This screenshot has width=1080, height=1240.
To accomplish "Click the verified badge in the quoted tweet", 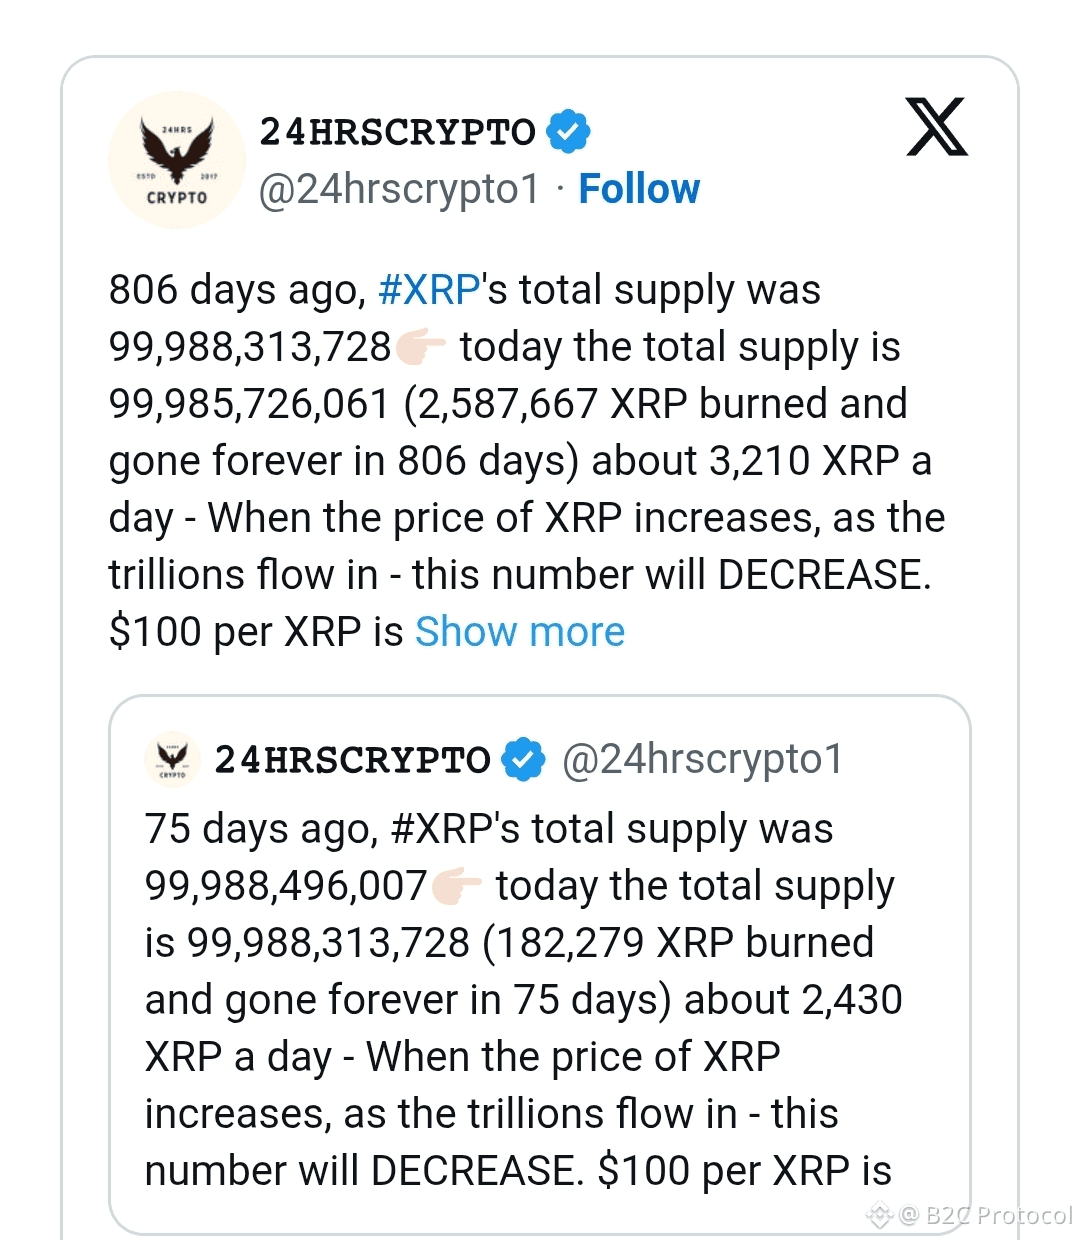I will [522, 759].
